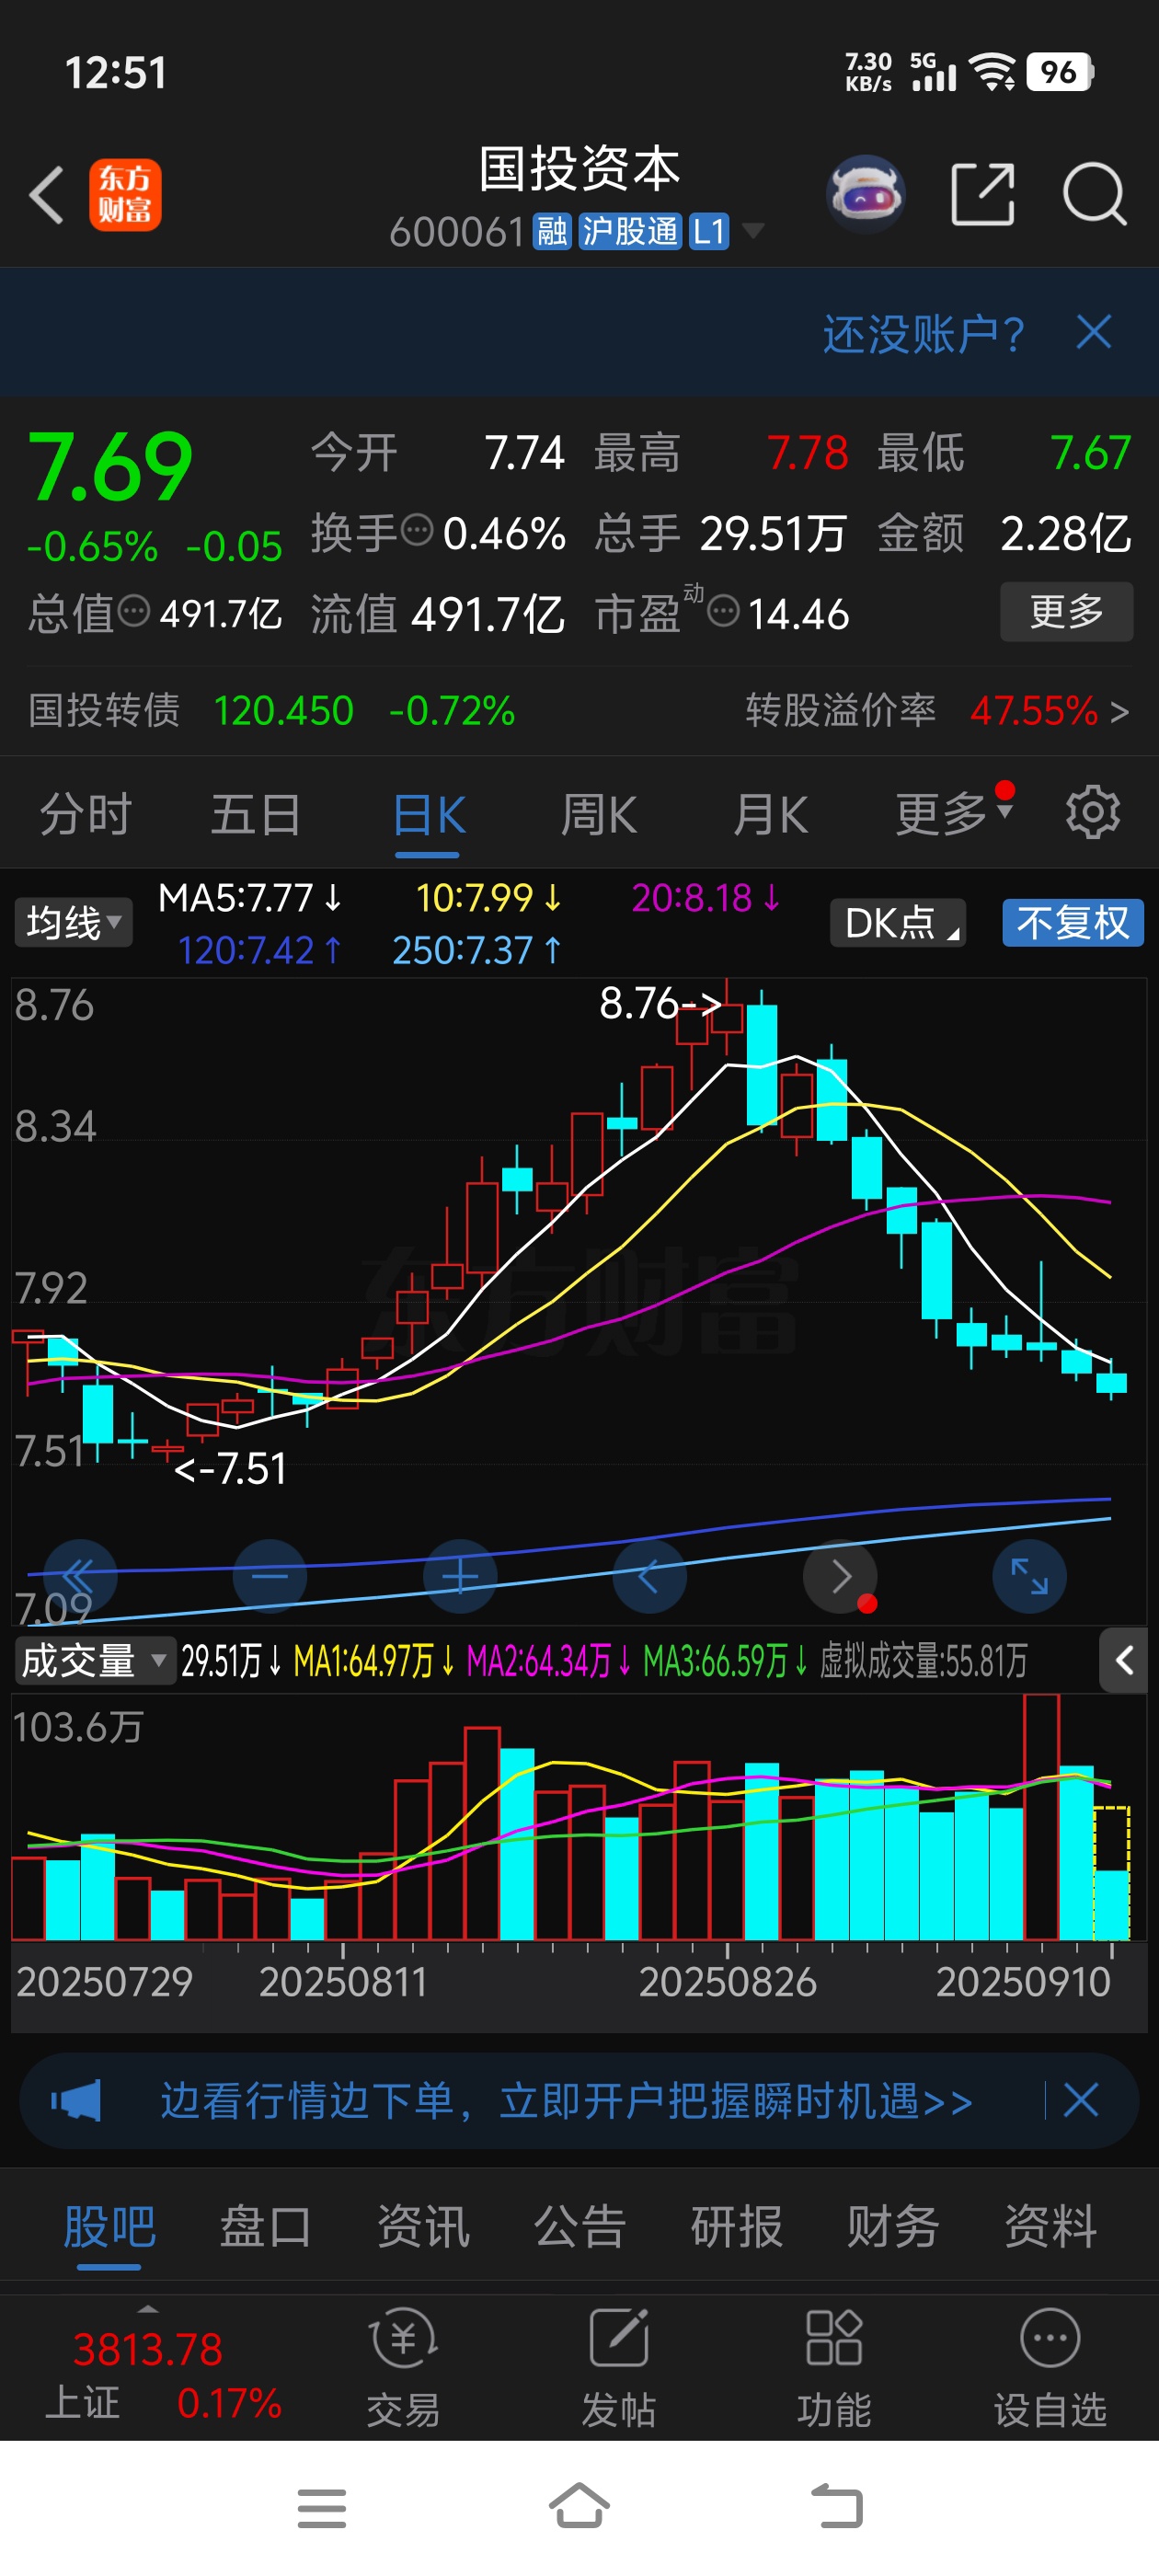Image resolution: width=1159 pixels, height=2576 pixels.
Task: Switch to 分时 chart tab
Action: pos(85,814)
